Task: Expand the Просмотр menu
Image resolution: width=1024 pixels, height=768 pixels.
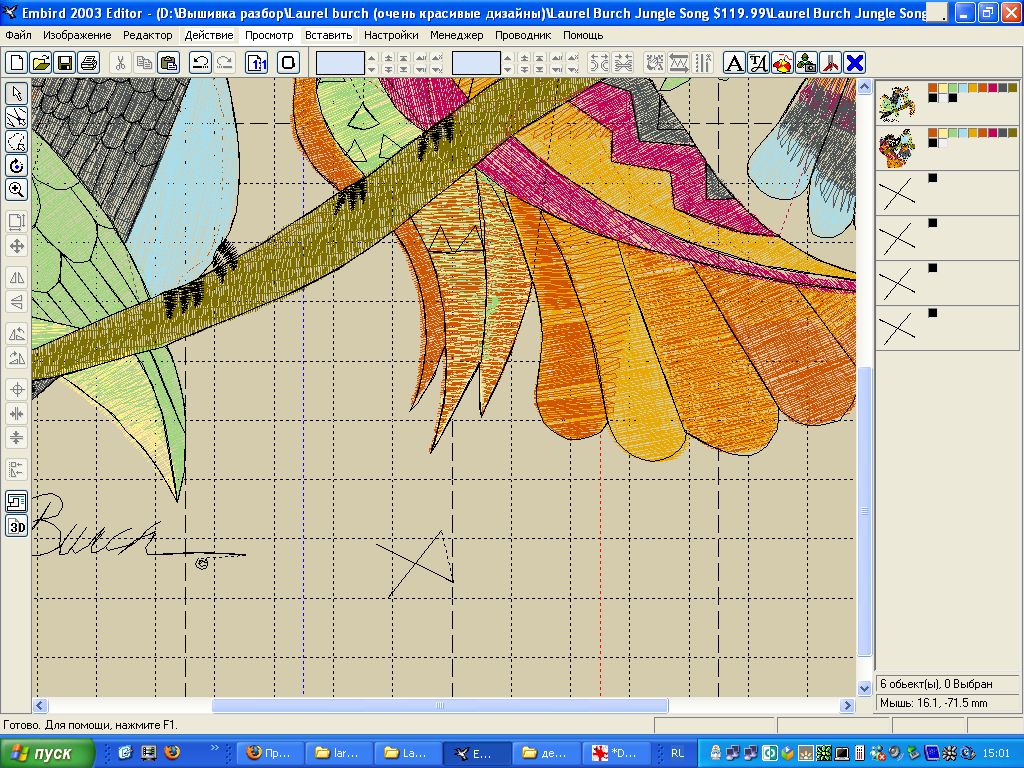Action: coord(269,35)
